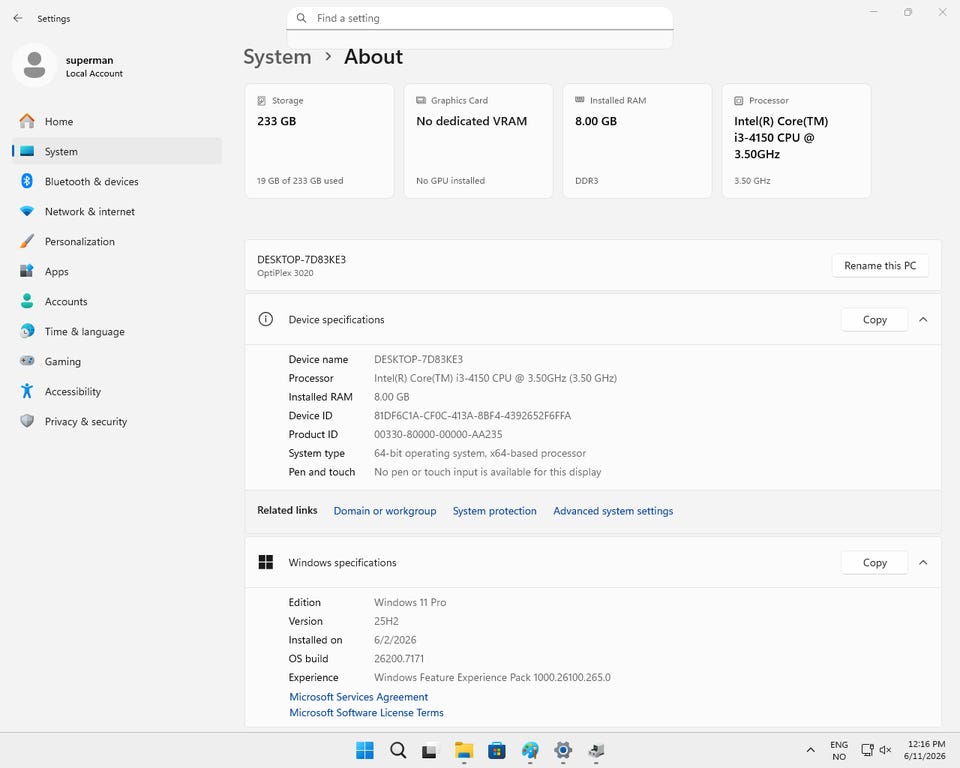
Task: Click the Accessibility figure icon
Action: (x=27, y=391)
